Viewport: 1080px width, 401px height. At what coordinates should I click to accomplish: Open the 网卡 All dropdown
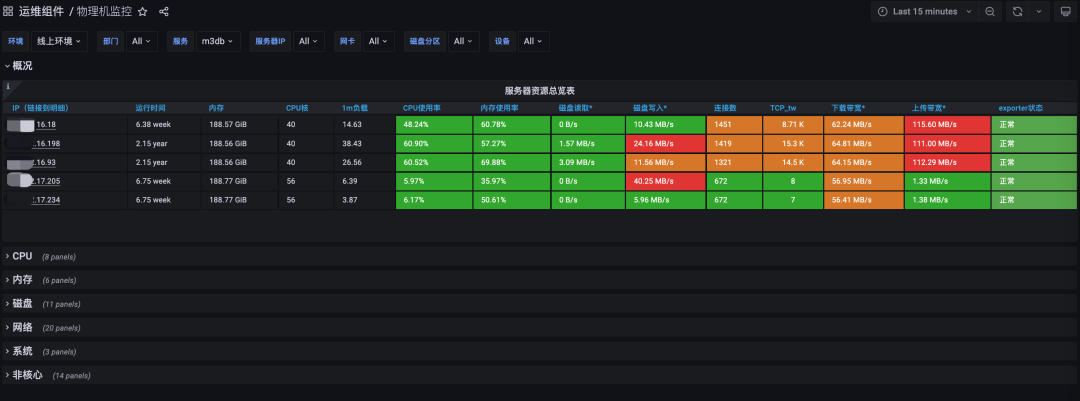[x=379, y=41]
